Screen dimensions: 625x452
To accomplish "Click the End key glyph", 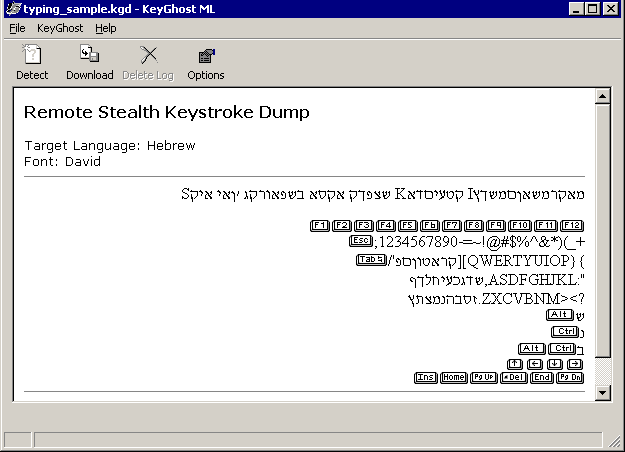I will pyautogui.click(x=542, y=377).
